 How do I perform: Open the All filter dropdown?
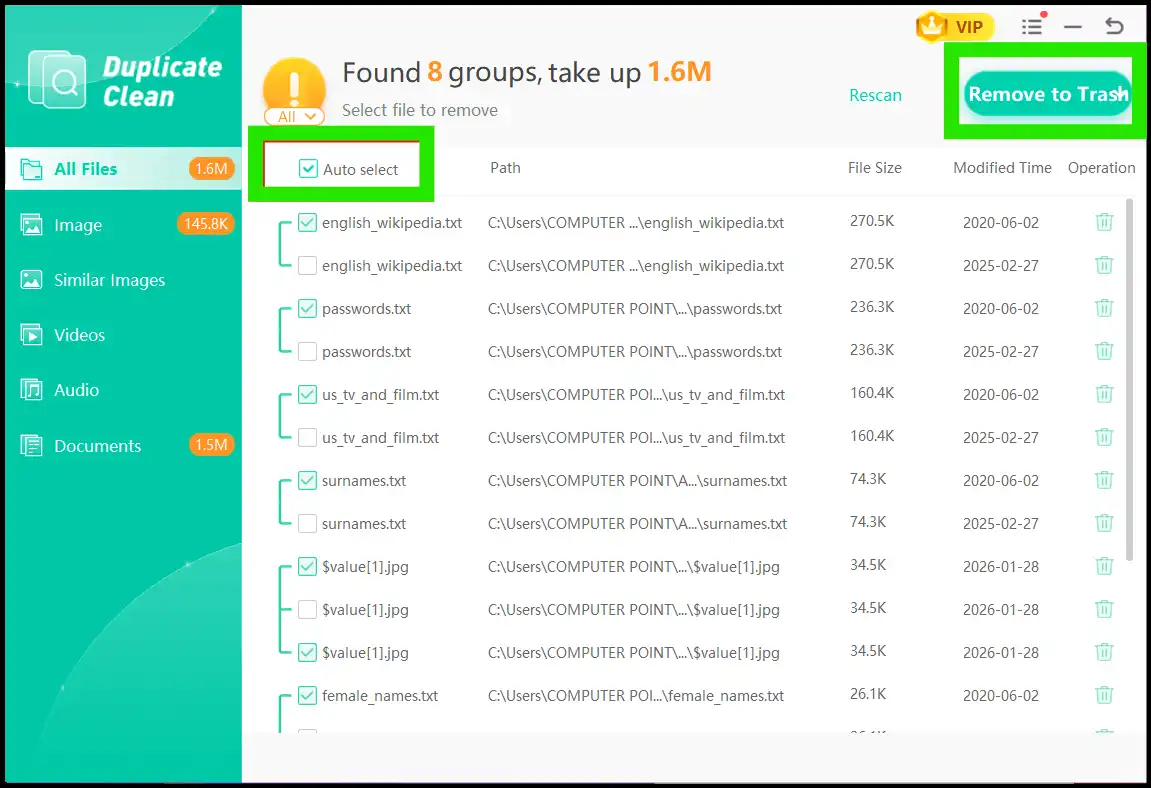(294, 117)
